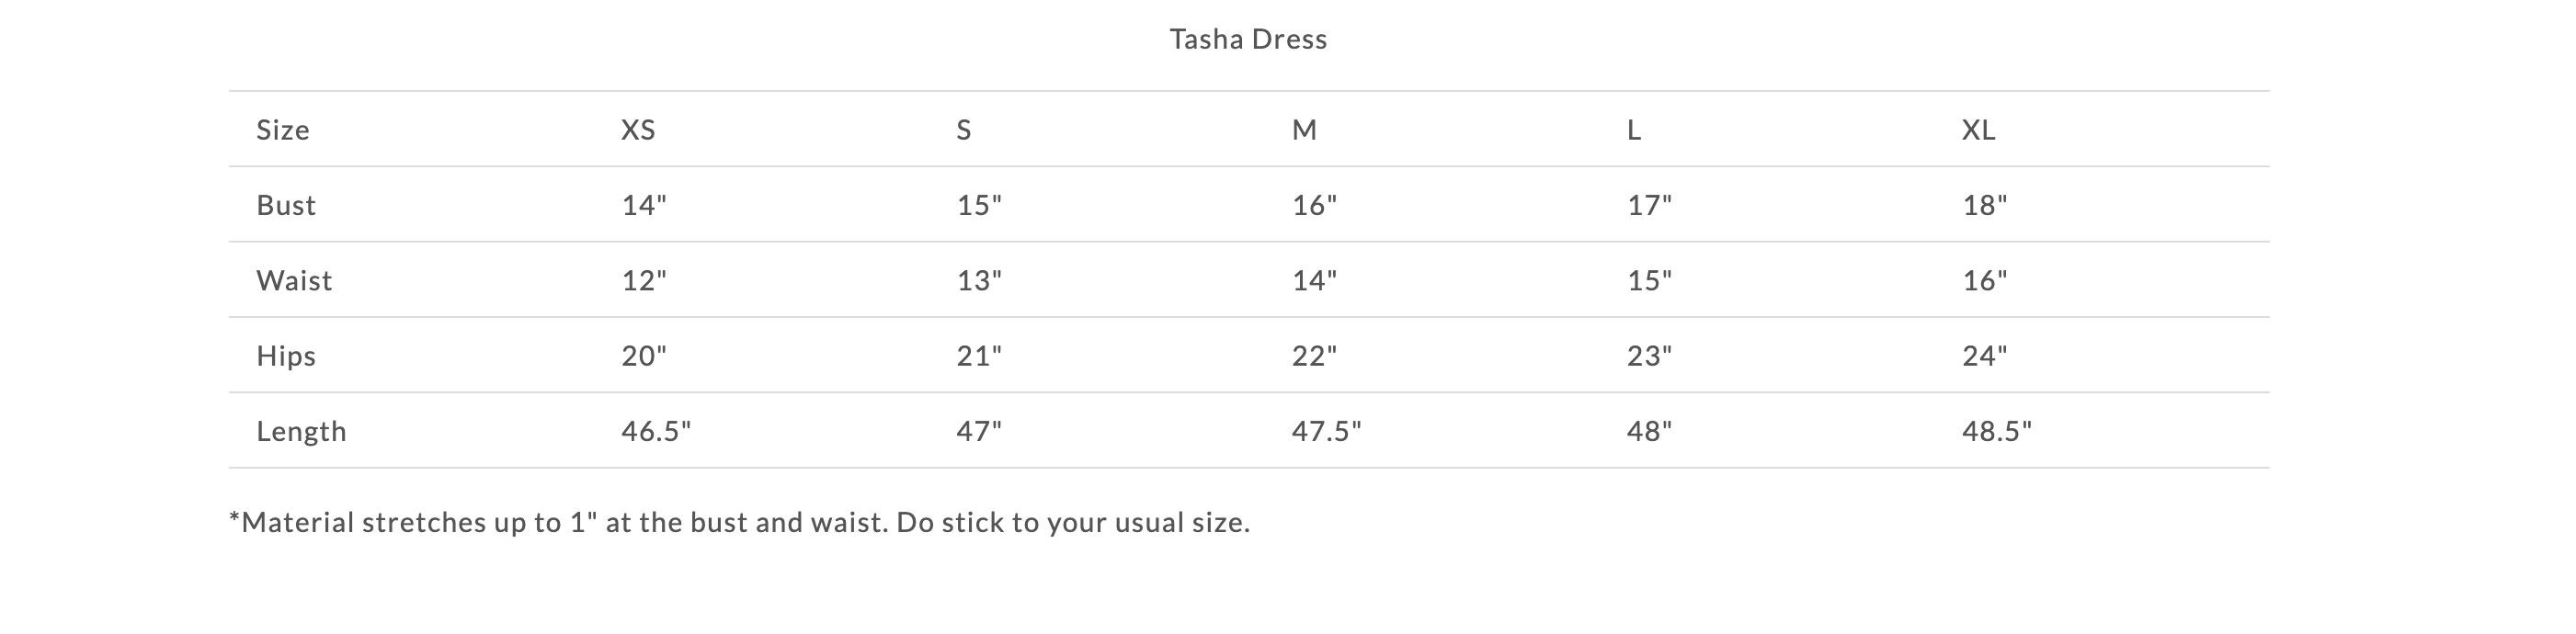2576x634 pixels.
Task: Click the material stretch note text
Action: [739, 522]
